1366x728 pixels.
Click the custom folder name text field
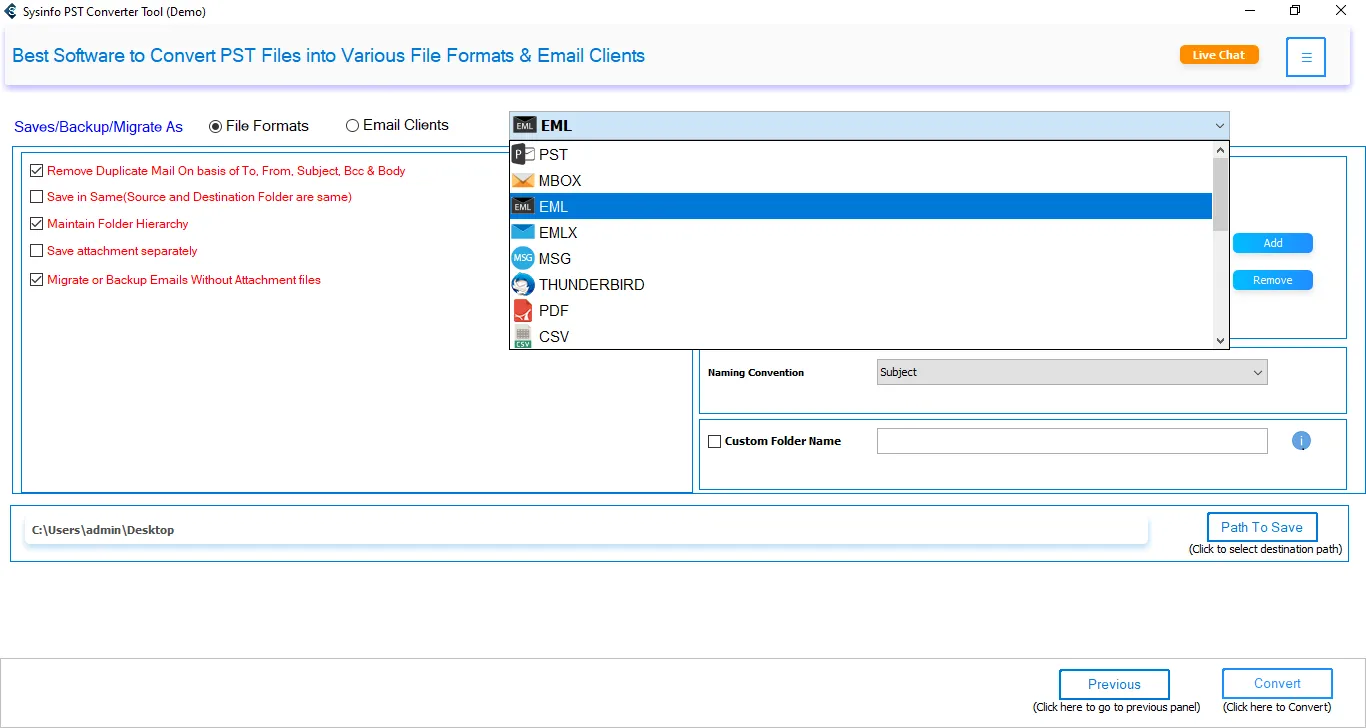click(x=1071, y=441)
